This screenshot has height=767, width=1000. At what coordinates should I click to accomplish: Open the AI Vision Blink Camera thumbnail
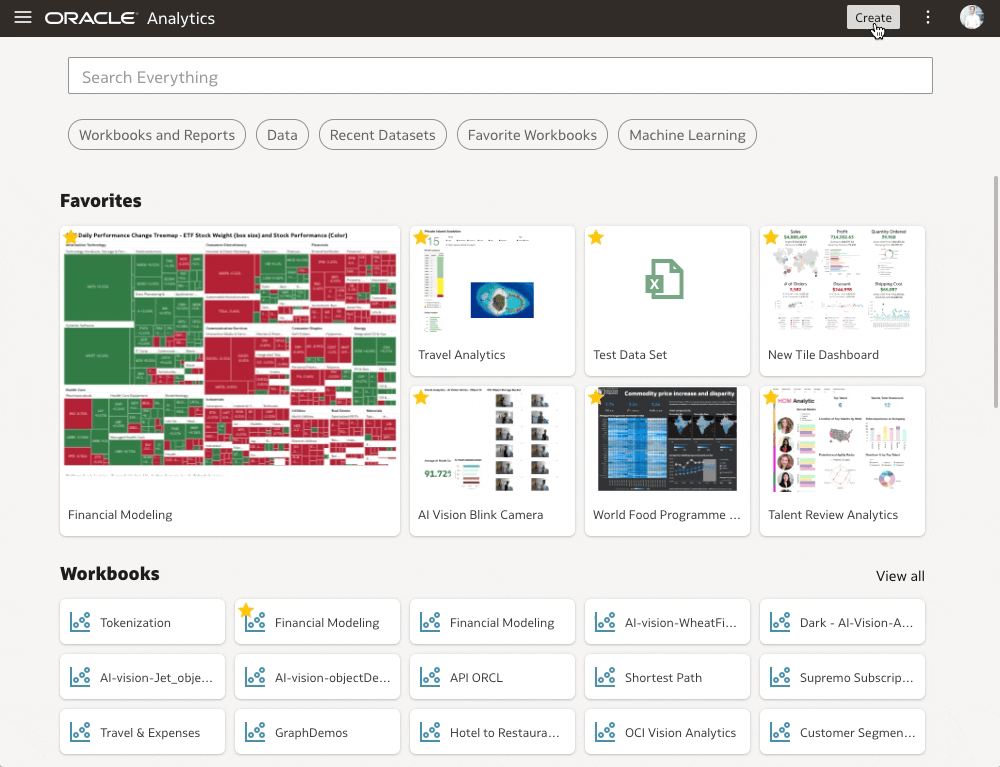coord(492,440)
